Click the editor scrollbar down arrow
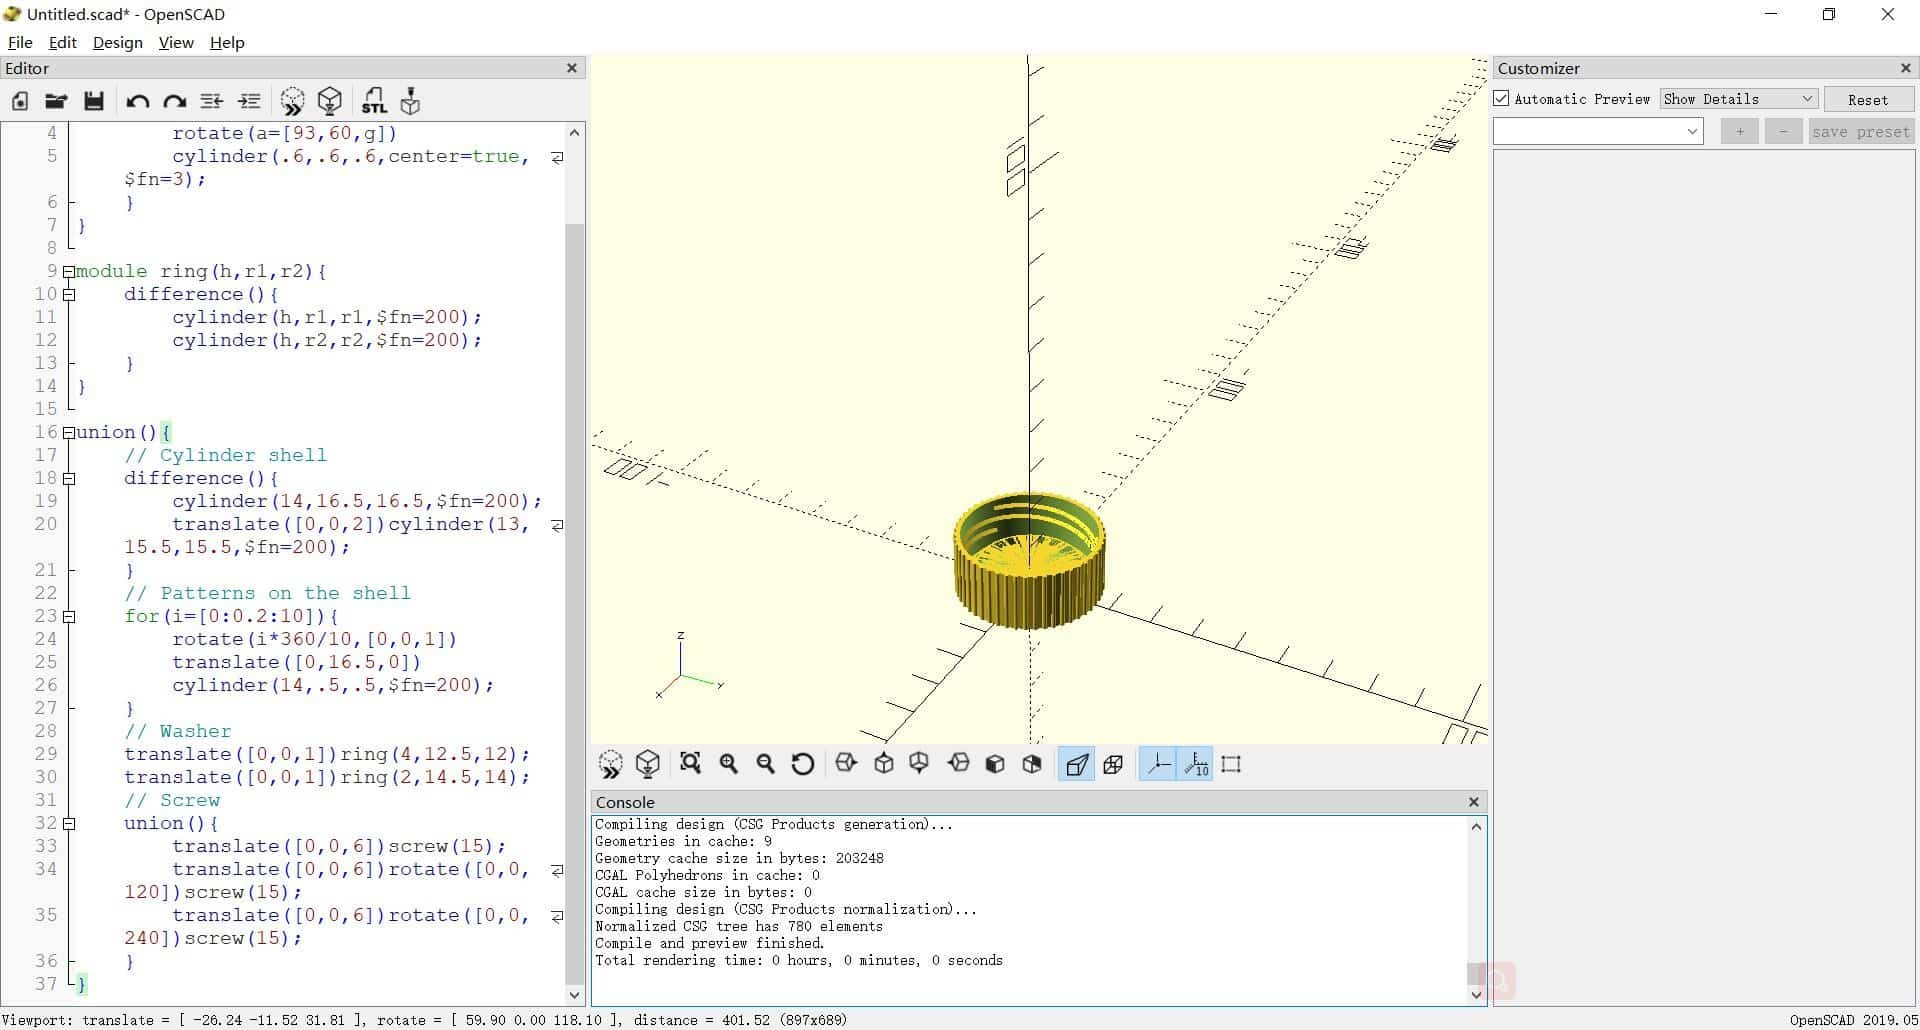1920x1030 pixels. (x=574, y=994)
